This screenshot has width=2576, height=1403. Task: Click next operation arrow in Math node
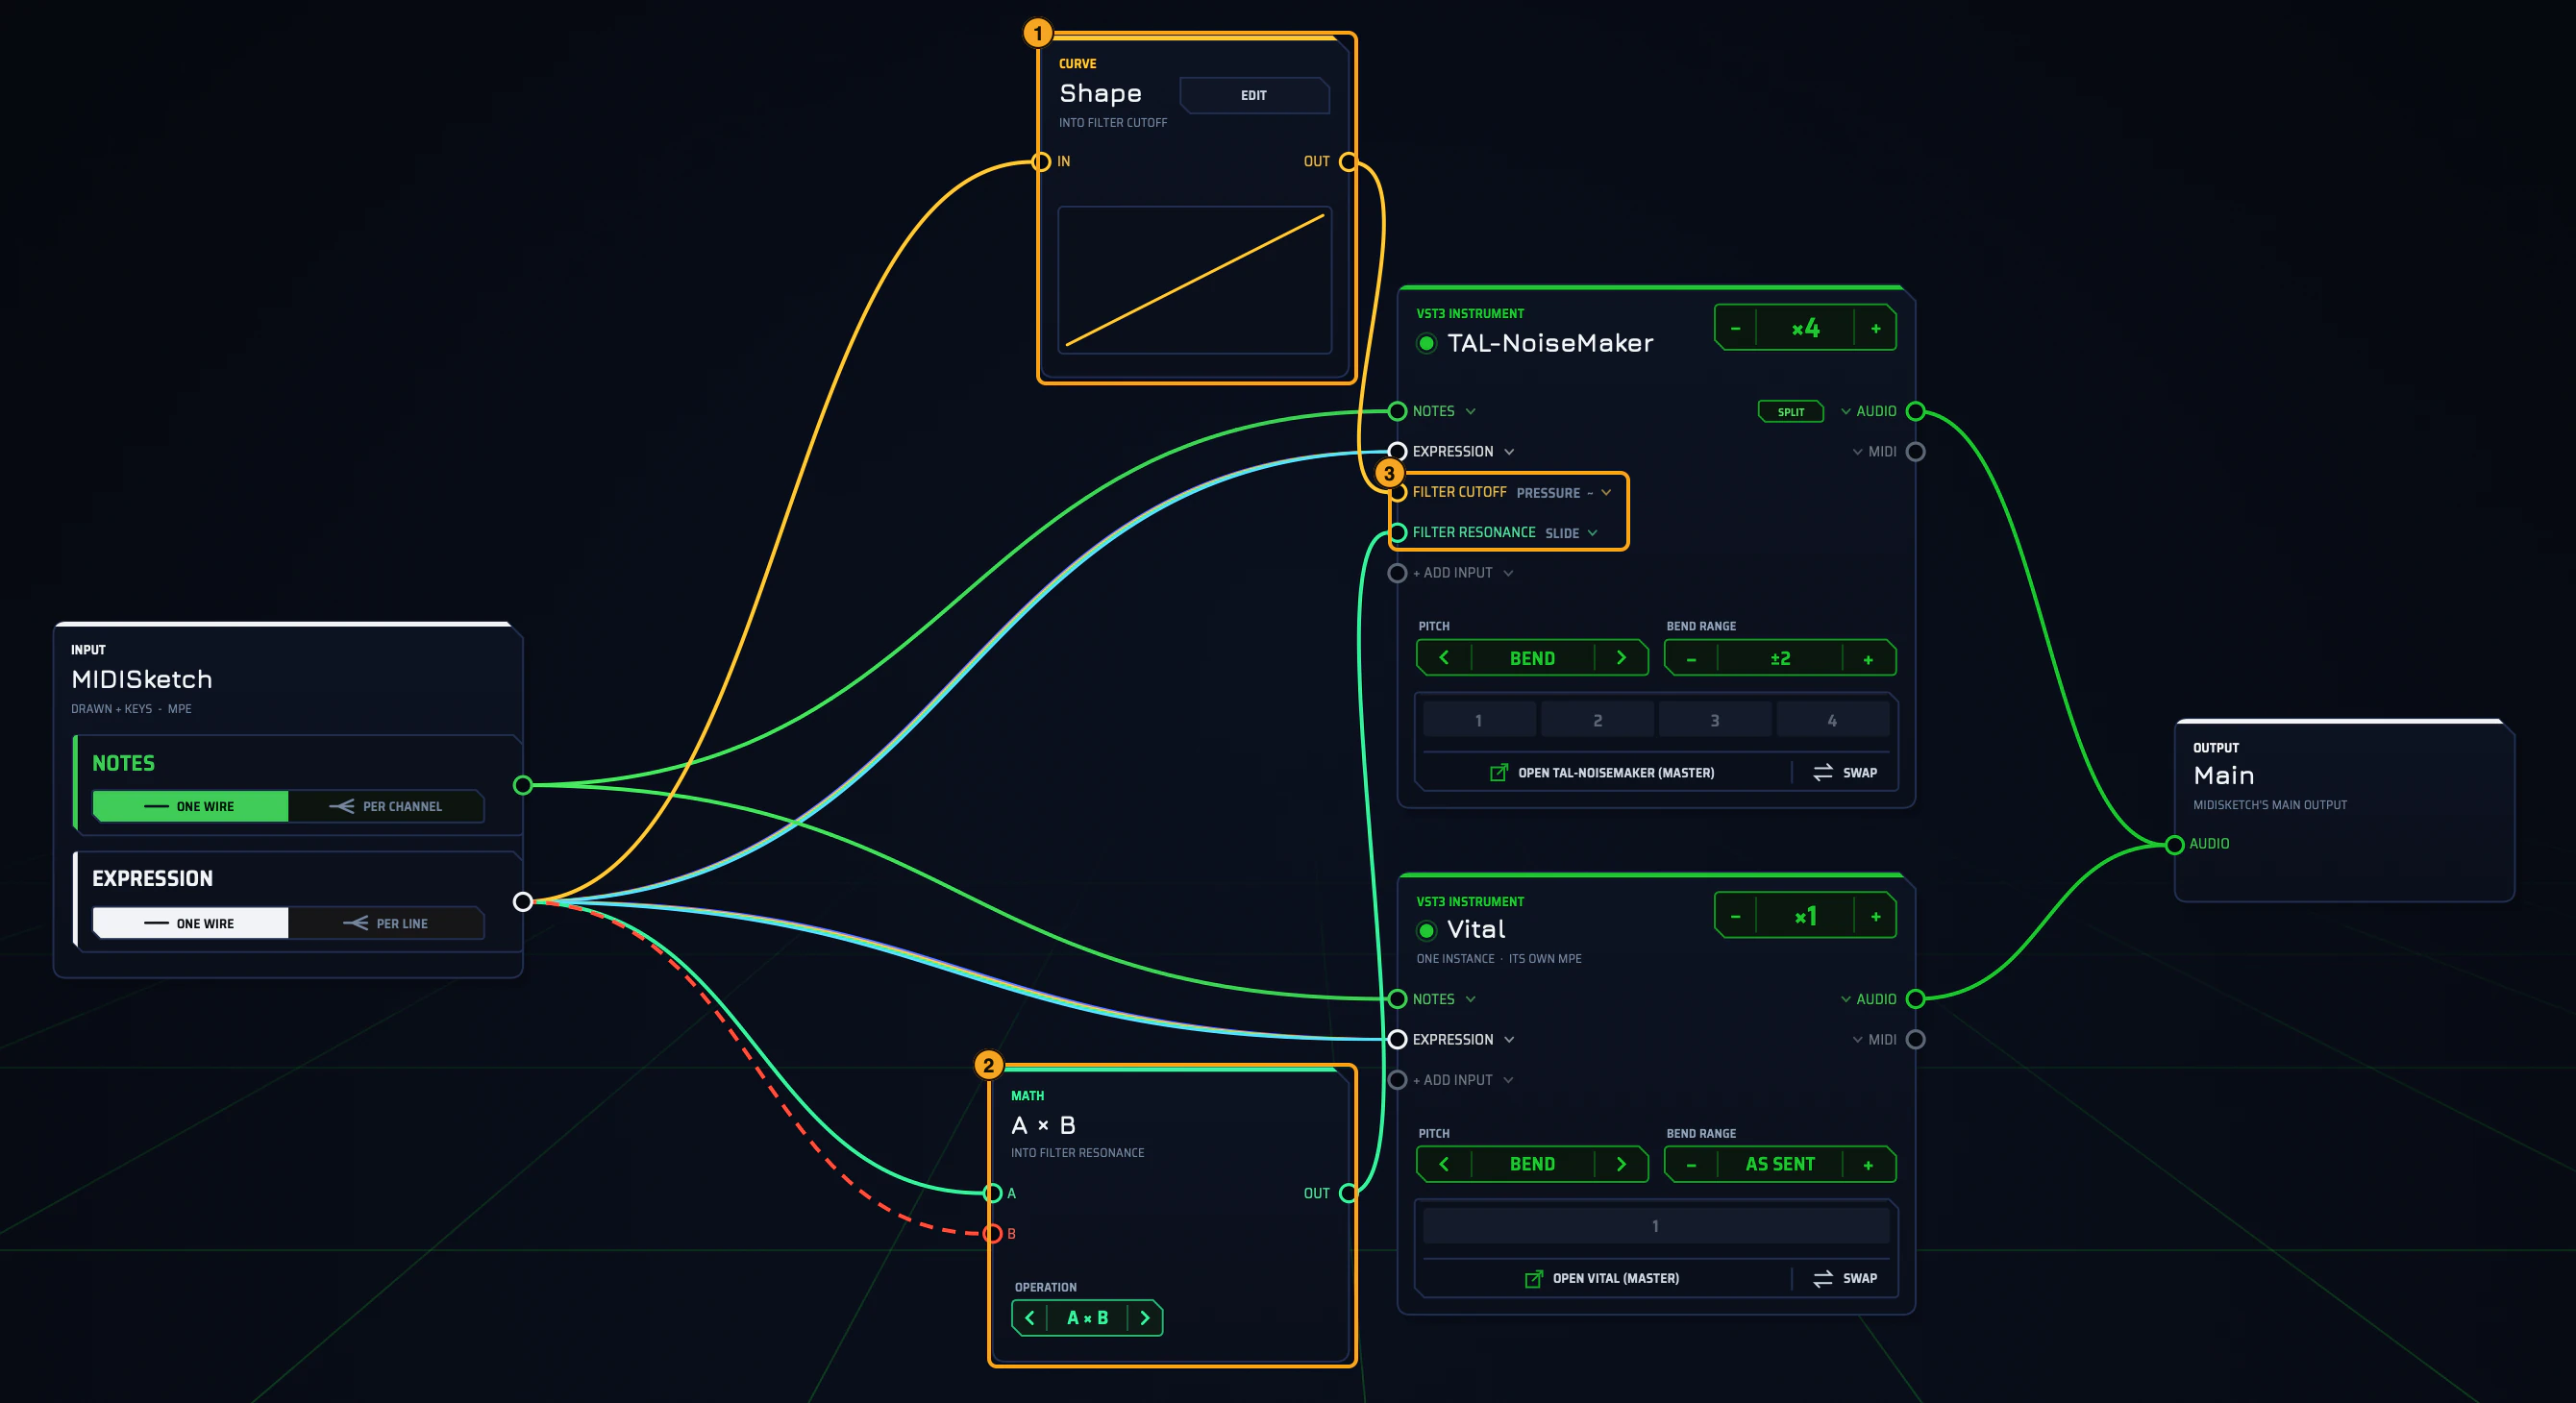1145,1318
